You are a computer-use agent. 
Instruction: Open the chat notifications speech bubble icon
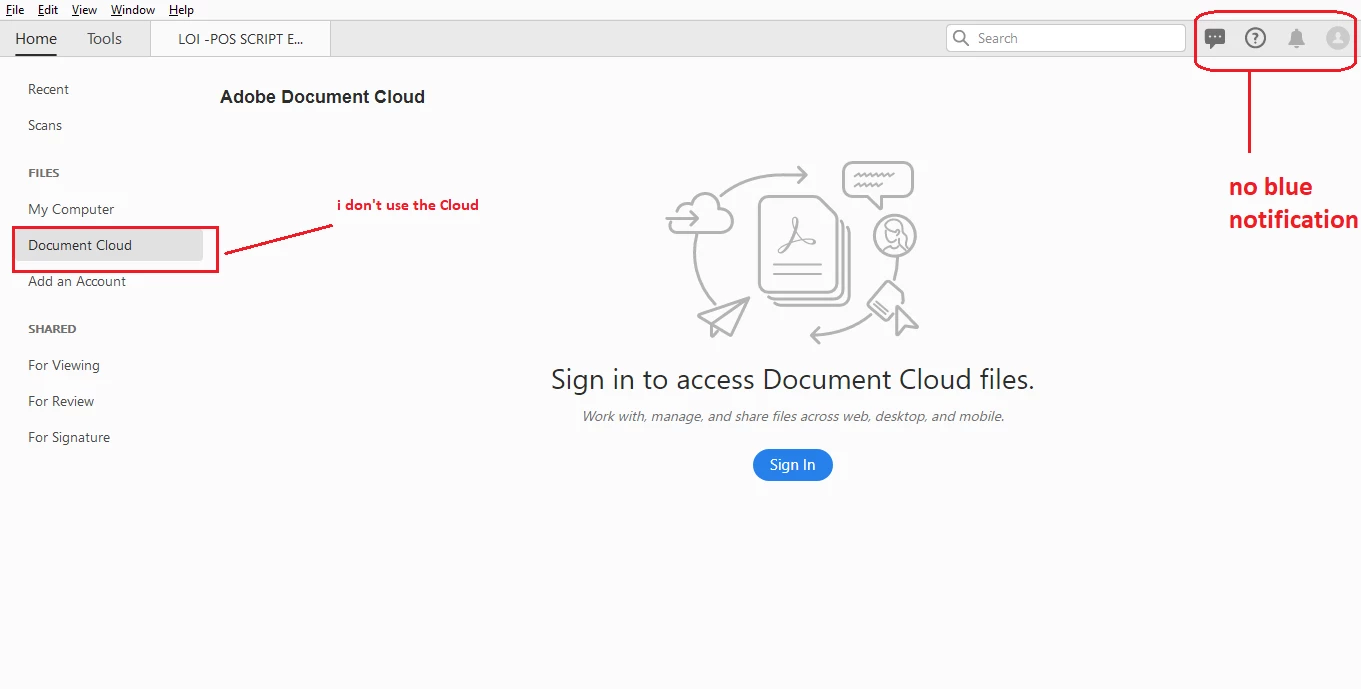(1215, 39)
